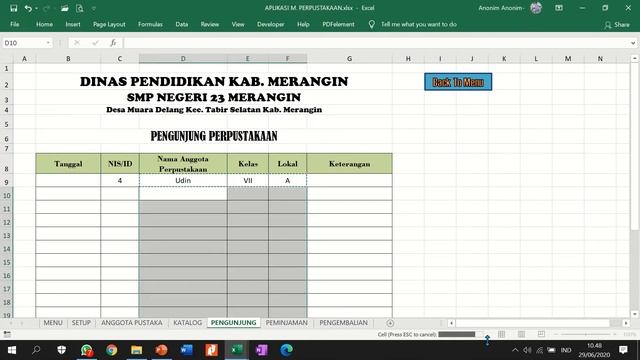Switch to Page Break Preview in status bar
The image size is (640, 360).
pyautogui.click(x=541, y=334)
